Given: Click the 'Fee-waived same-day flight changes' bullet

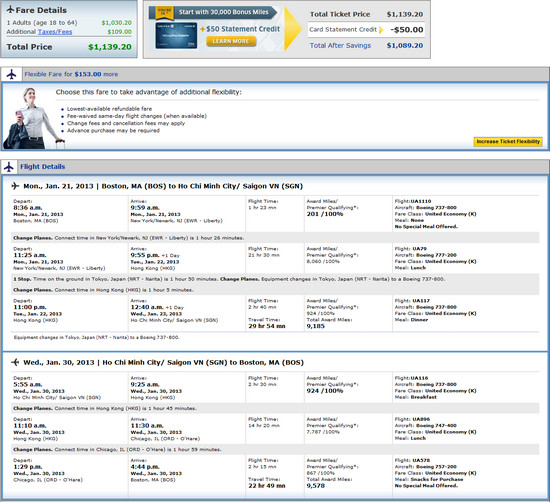Looking at the screenshot, I should 137,116.
